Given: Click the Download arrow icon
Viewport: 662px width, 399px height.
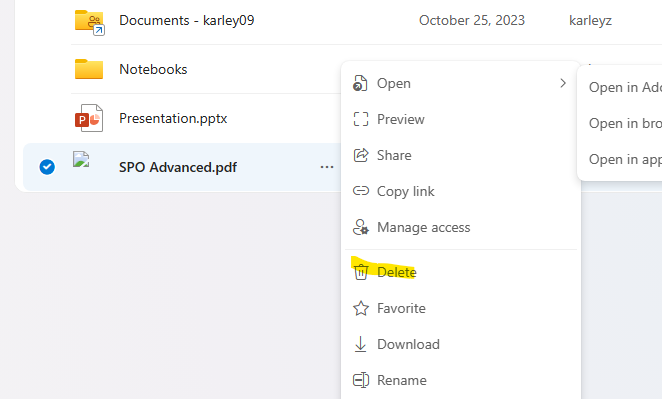Looking at the screenshot, I should point(360,344).
